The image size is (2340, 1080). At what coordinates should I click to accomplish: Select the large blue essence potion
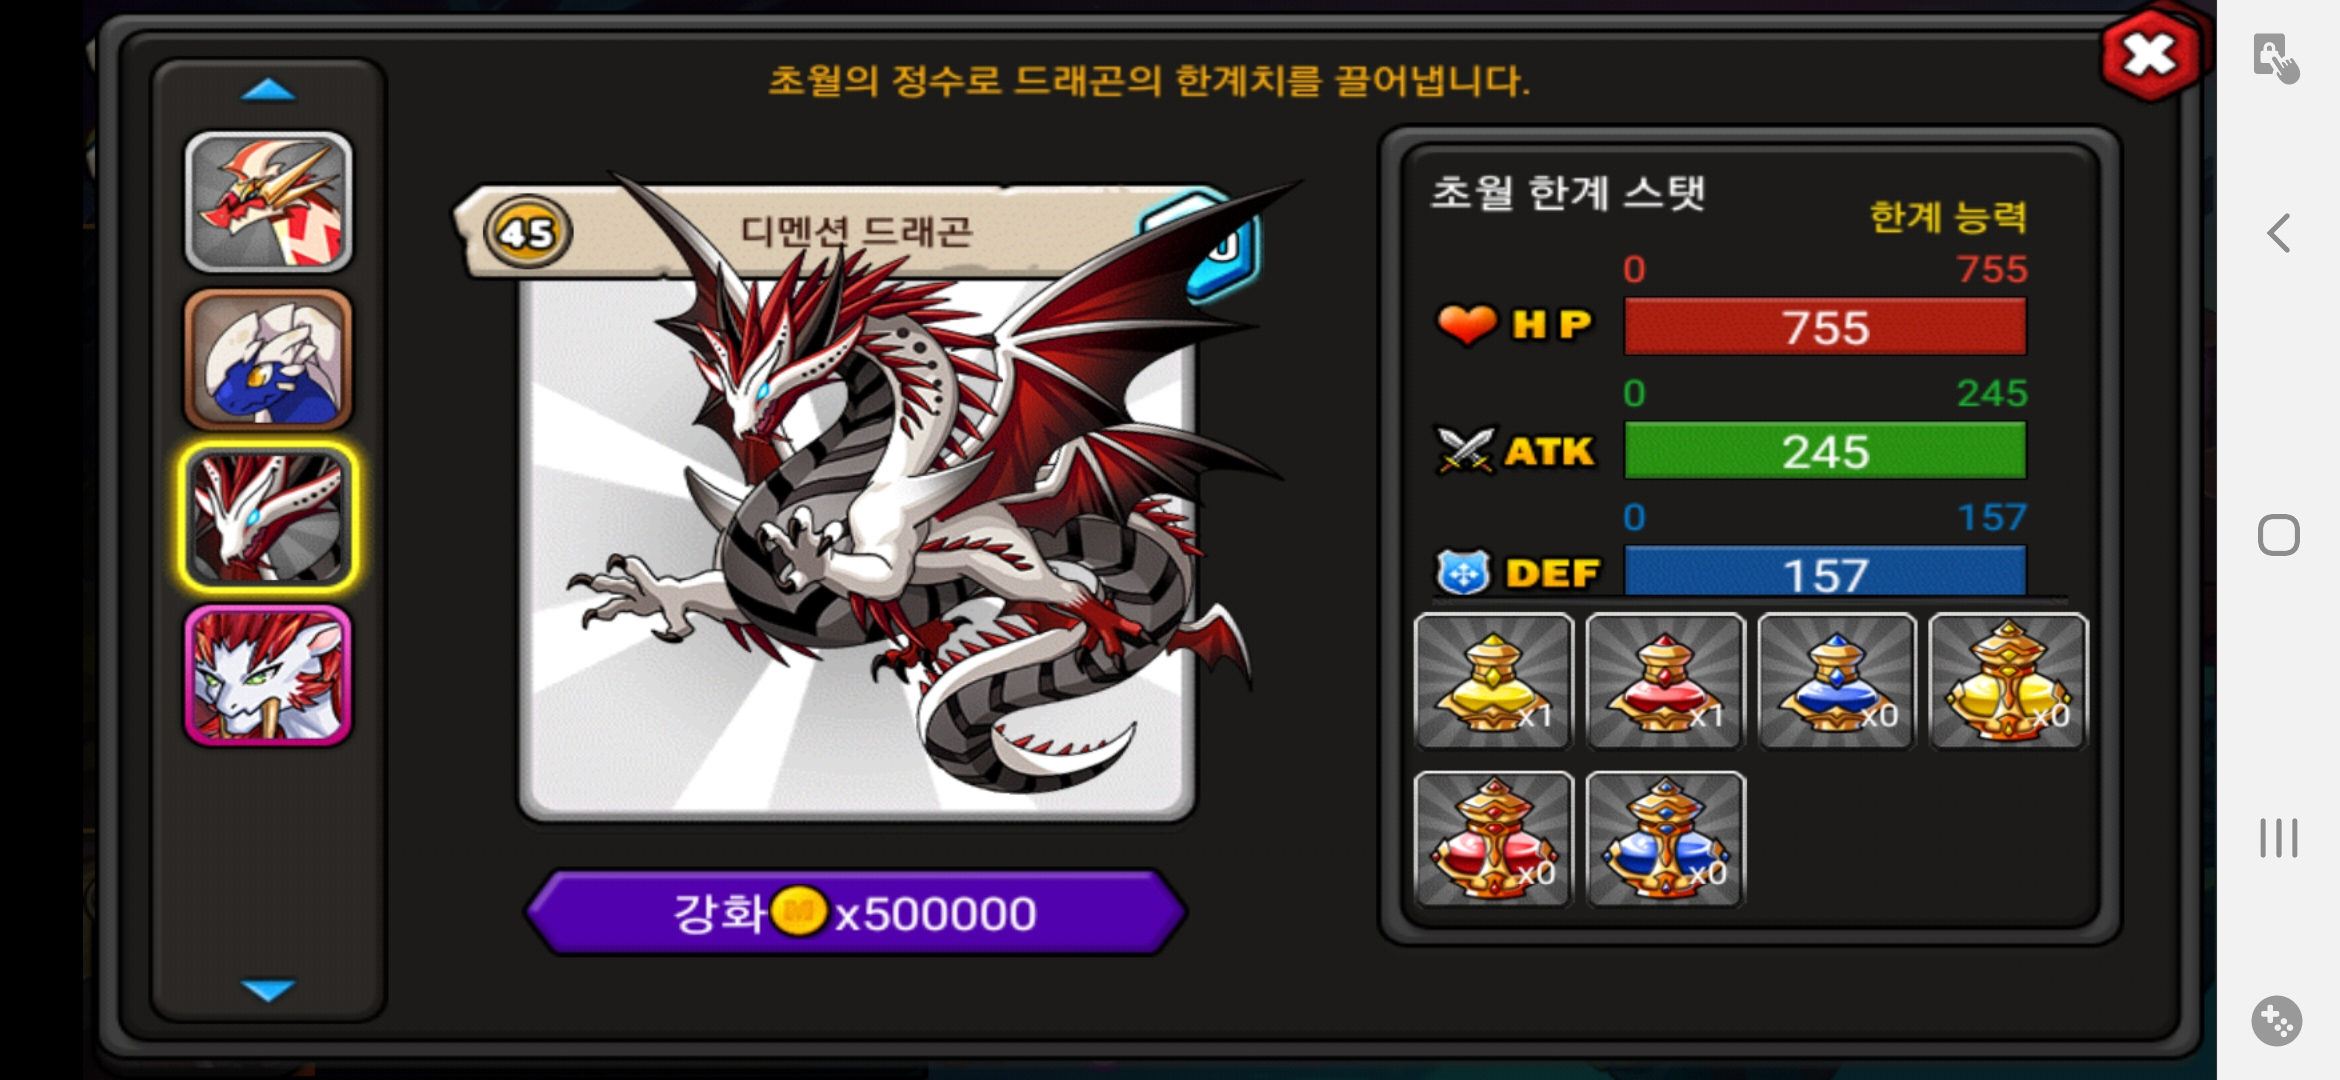pyautogui.click(x=1665, y=839)
